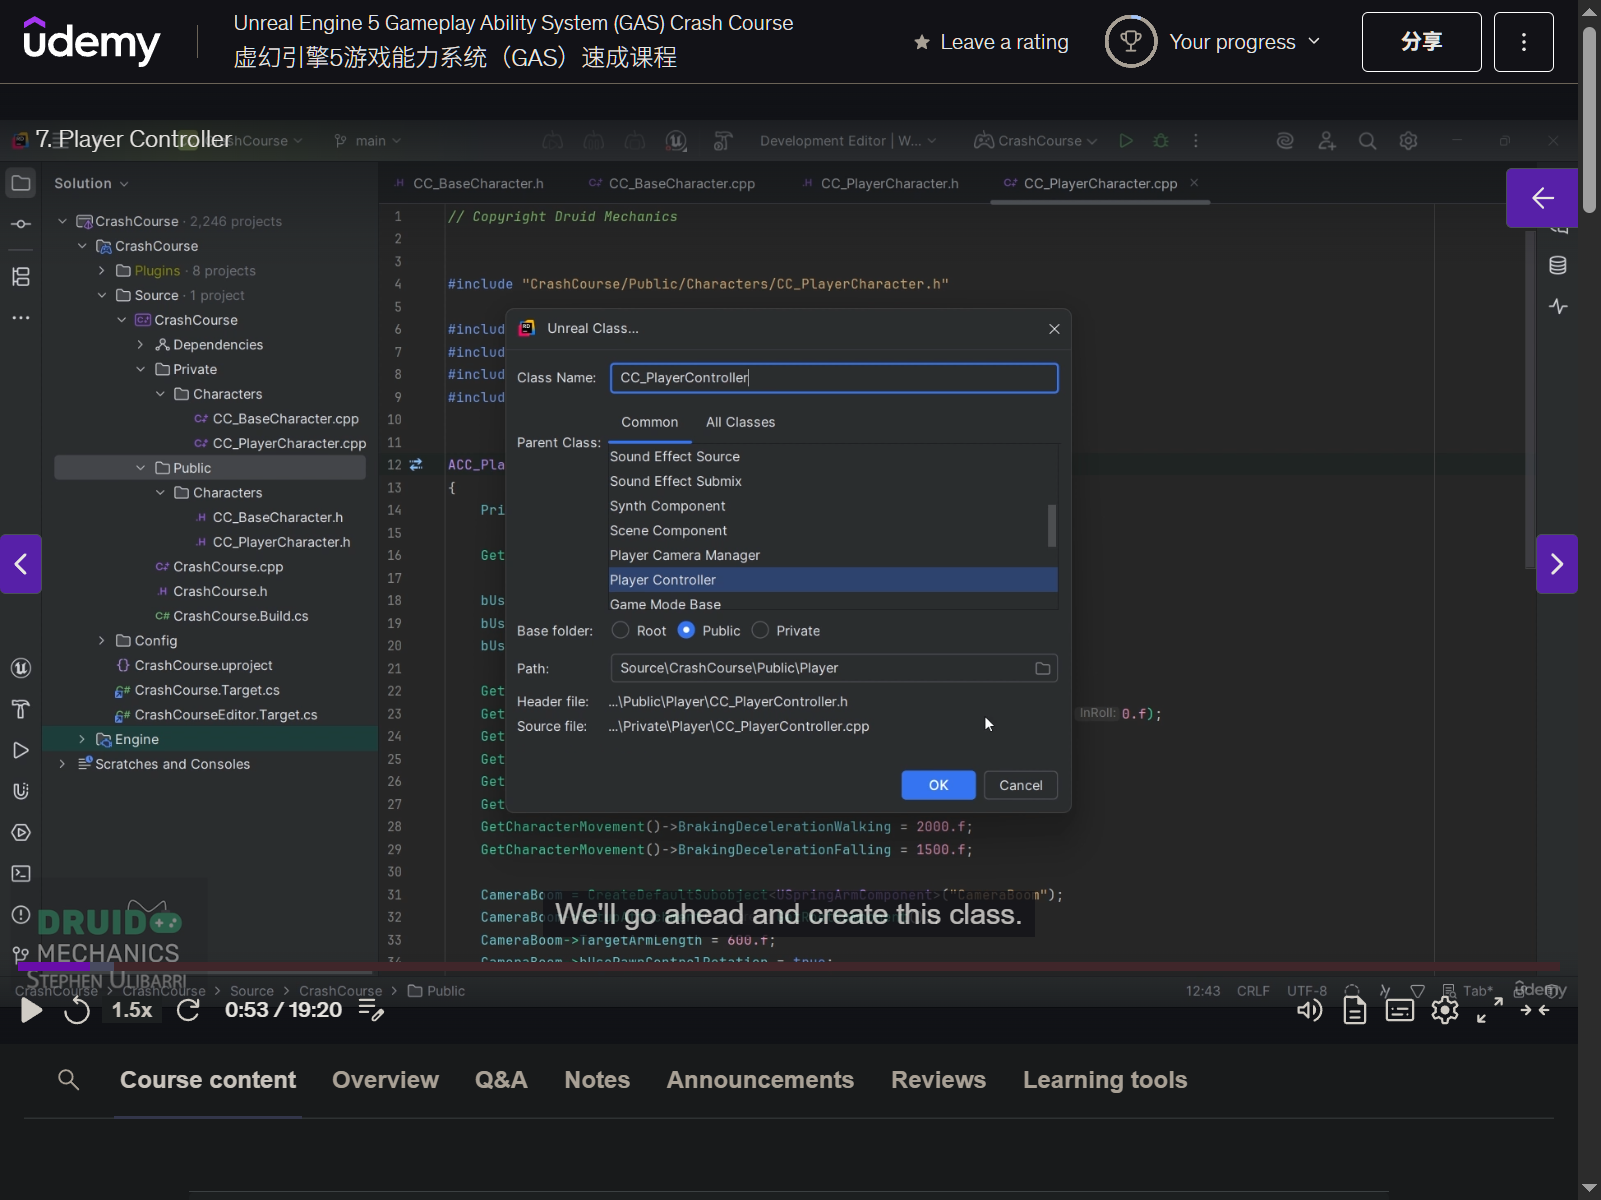This screenshot has height=1200, width=1601.
Task: Add a note at current time
Action: [x=371, y=1010]
